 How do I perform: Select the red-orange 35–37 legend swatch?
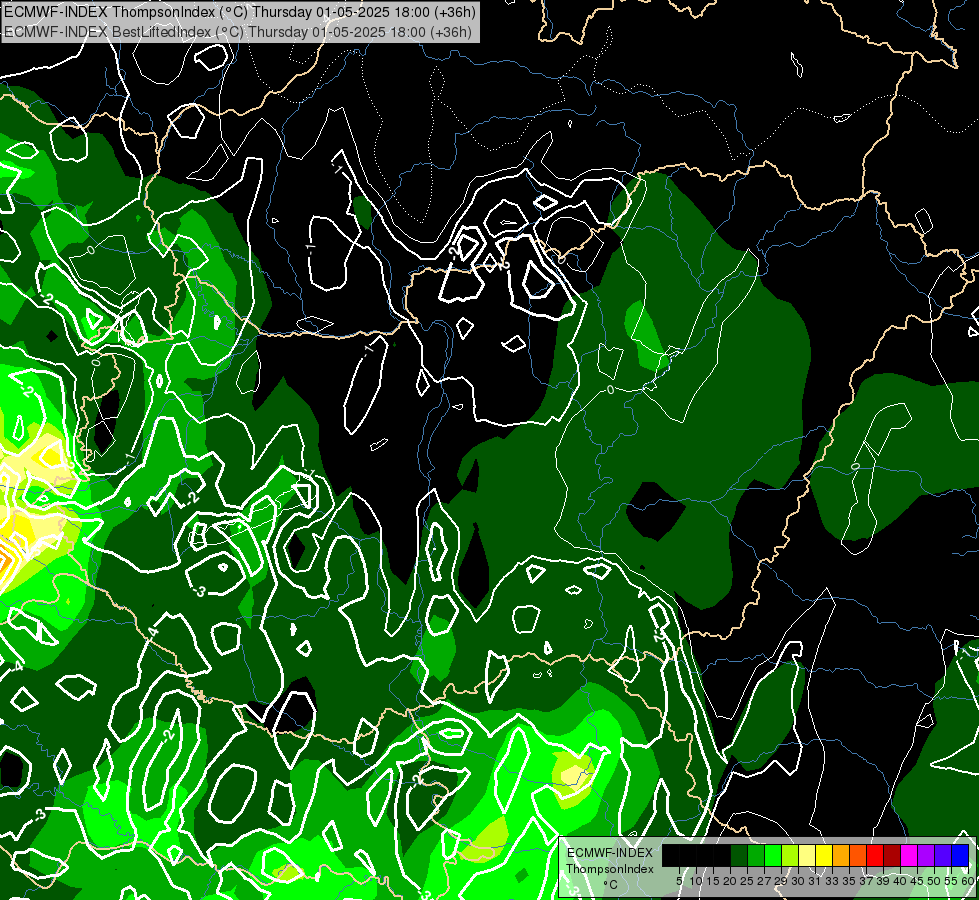click(858, 855)
